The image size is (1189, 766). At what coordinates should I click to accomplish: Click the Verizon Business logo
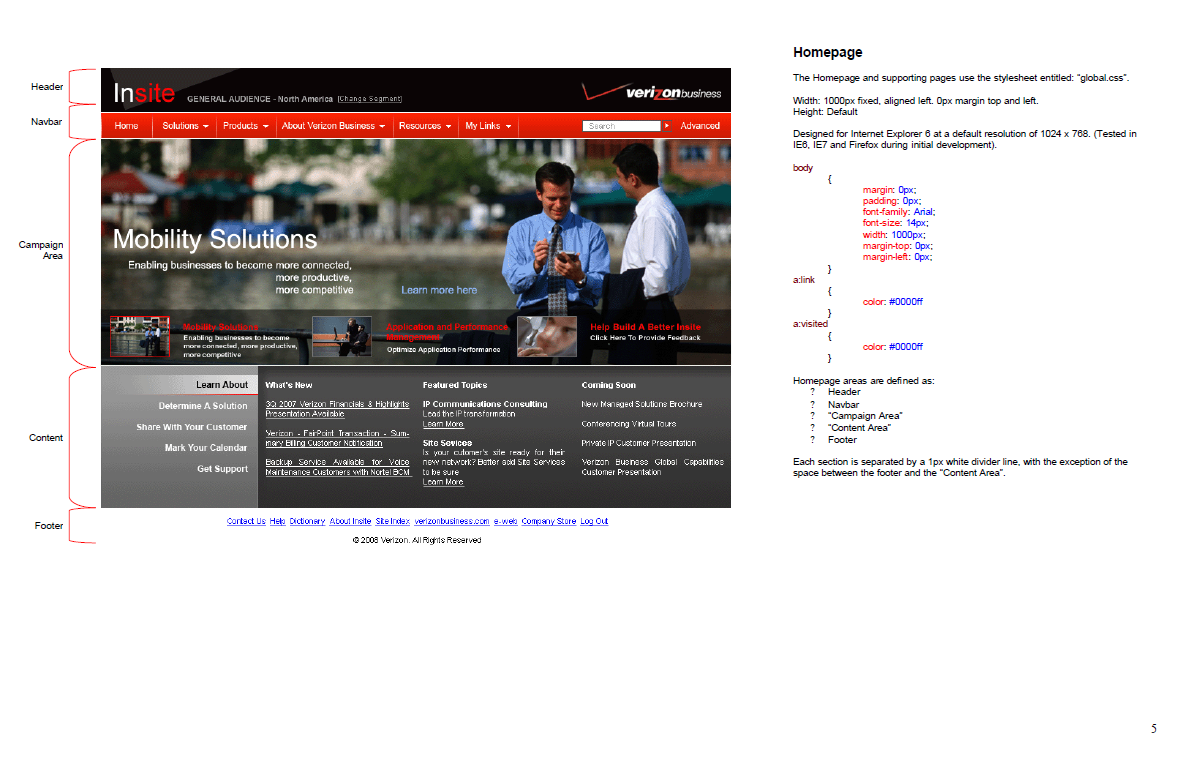point(651,92)
